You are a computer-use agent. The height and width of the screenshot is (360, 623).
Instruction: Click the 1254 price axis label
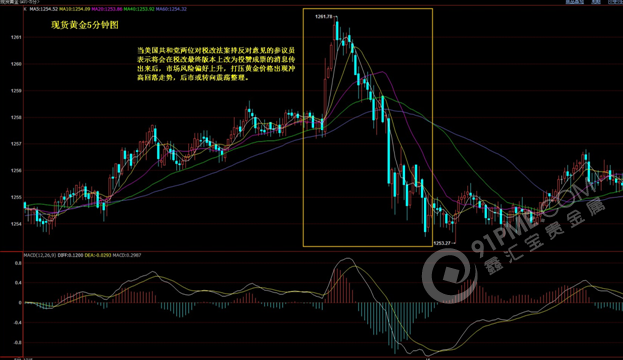(16, 224)
